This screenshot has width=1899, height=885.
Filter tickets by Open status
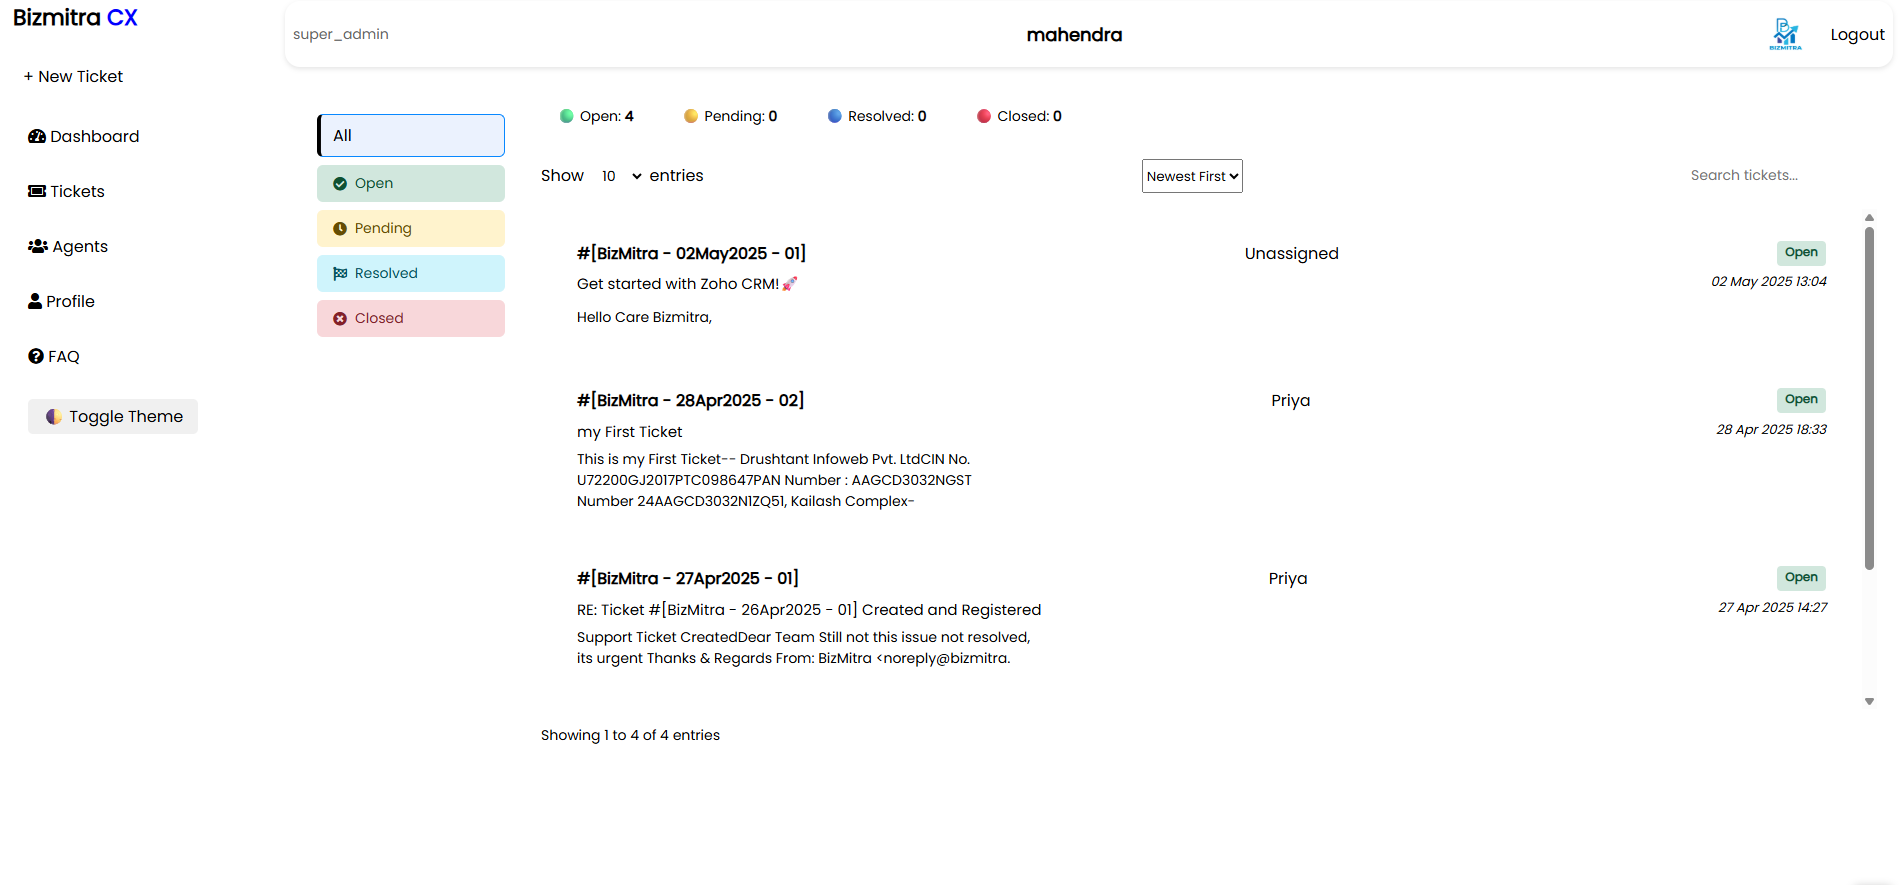411,184
